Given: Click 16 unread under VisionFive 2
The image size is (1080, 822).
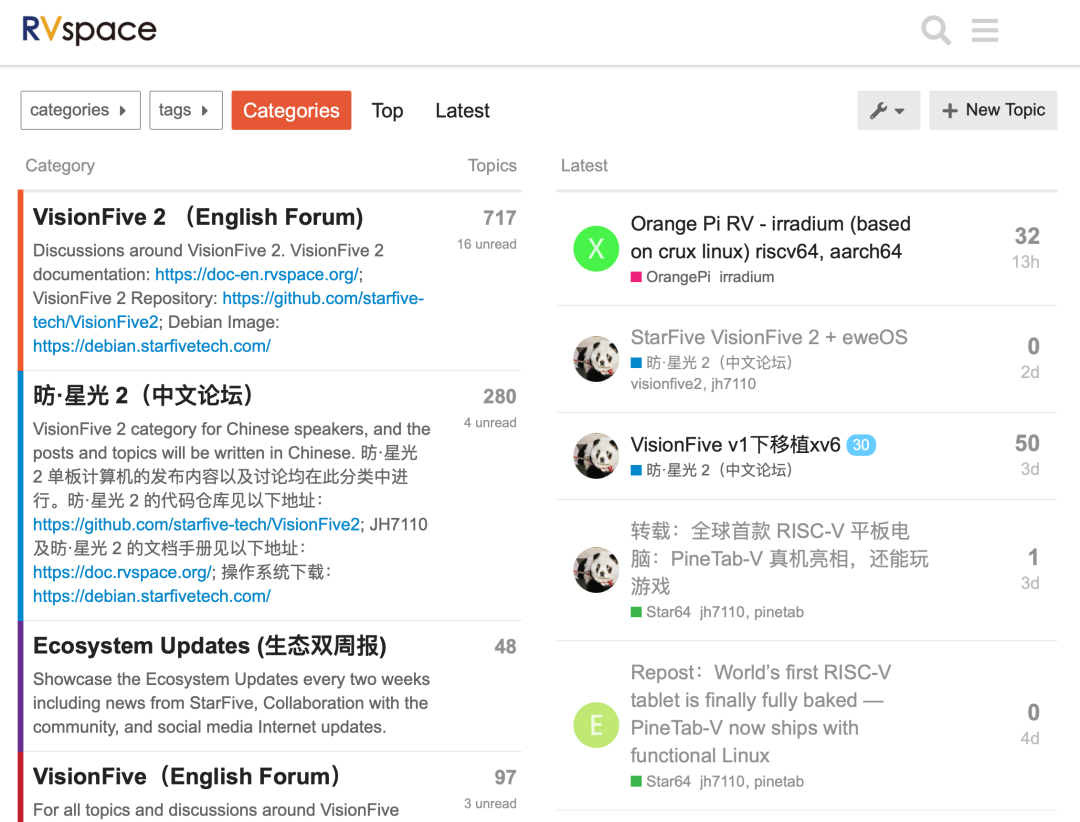Looking at the screenshot, I should click(x=486, y=244).
